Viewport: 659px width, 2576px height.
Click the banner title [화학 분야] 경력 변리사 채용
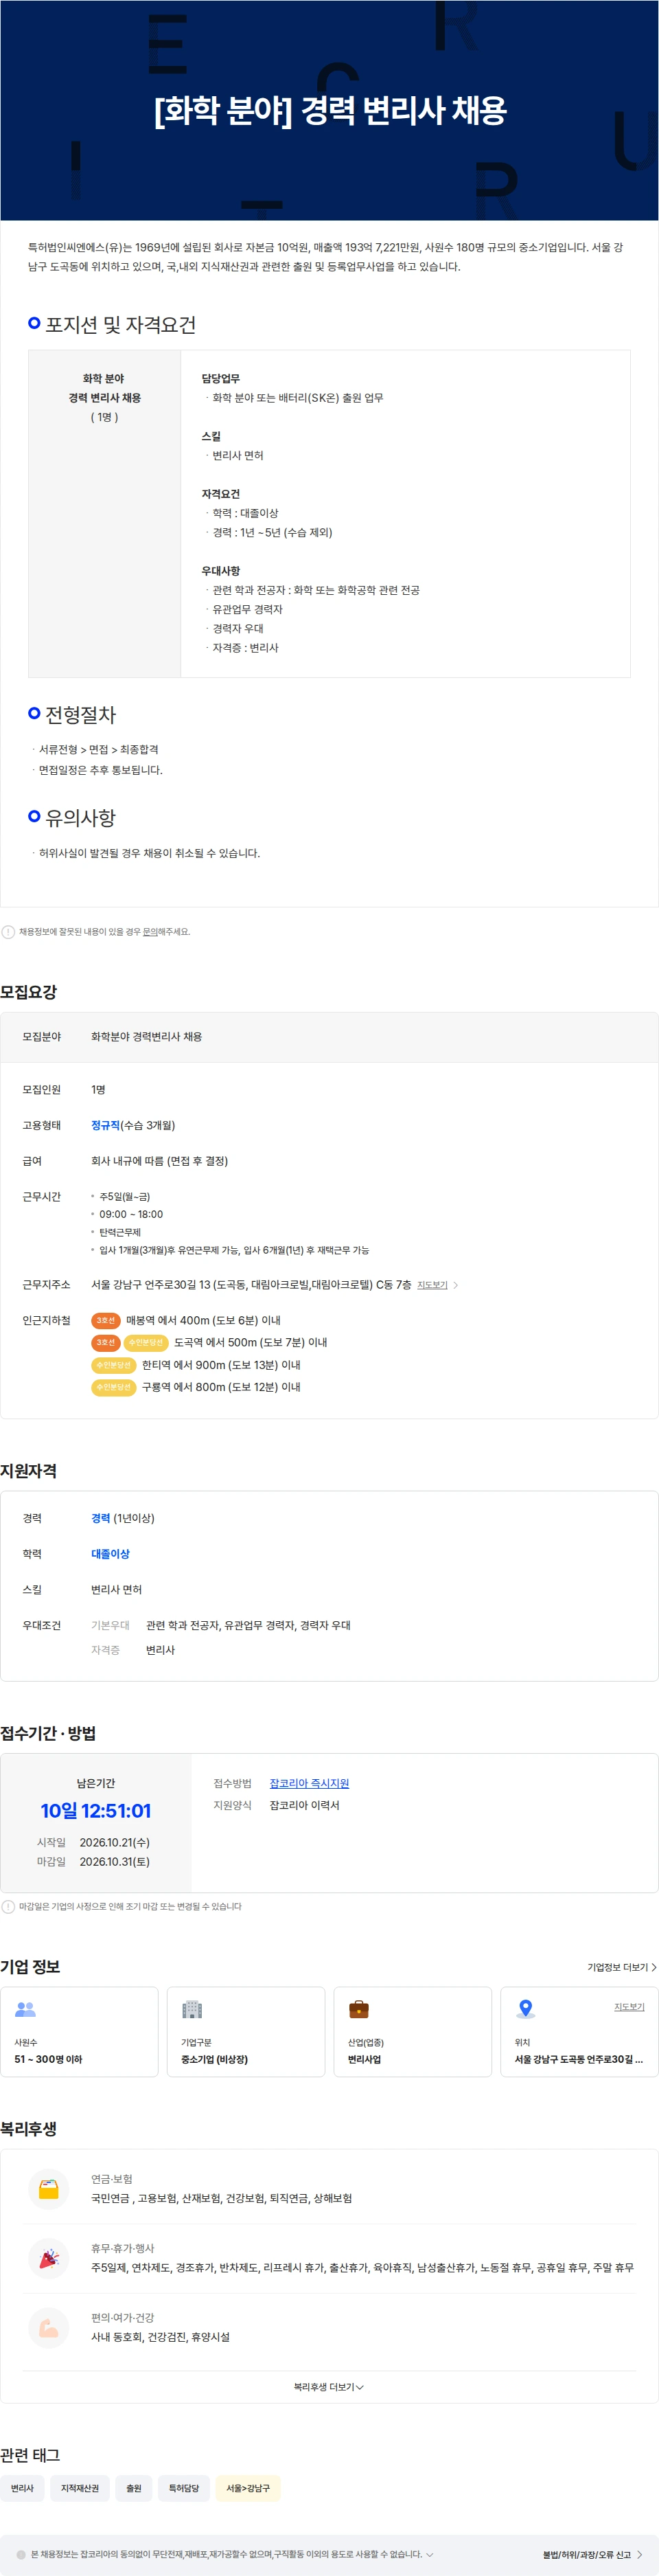[x=330, y=110]
